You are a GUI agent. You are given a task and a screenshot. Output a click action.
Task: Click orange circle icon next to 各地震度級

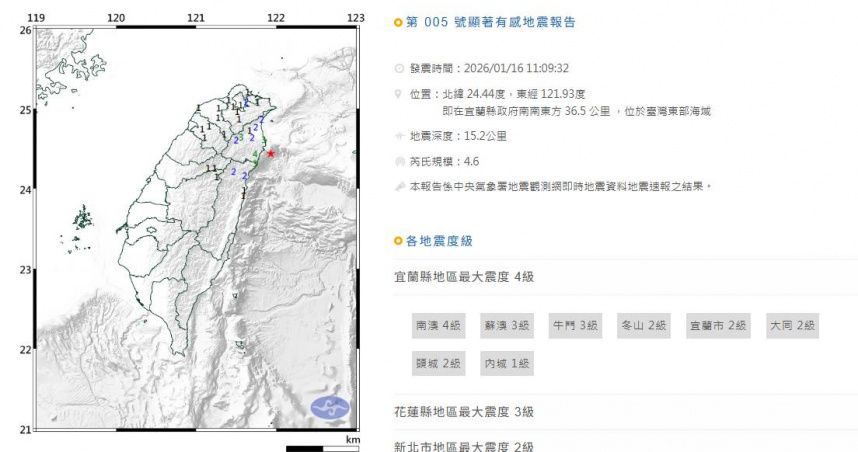click(x=398, y=241)
